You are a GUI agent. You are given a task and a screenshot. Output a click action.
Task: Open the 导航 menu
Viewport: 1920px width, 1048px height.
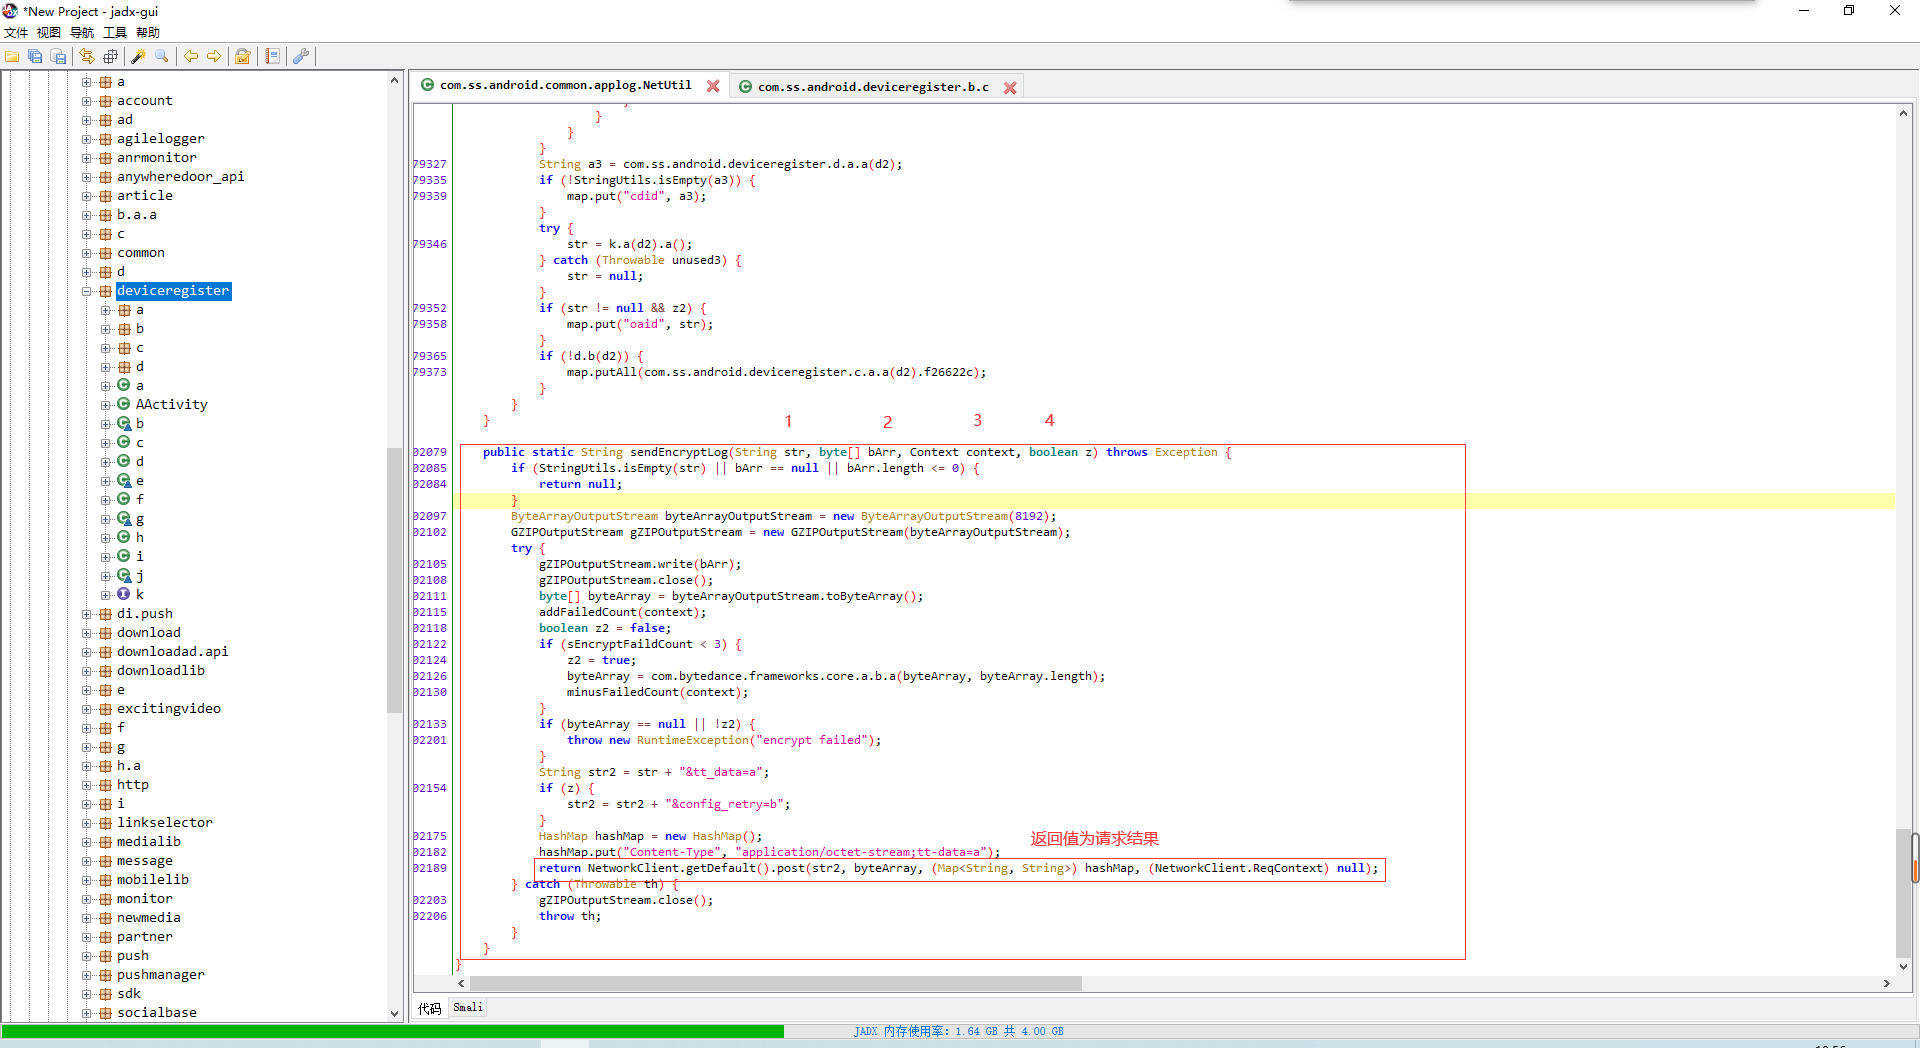[82, 33]
